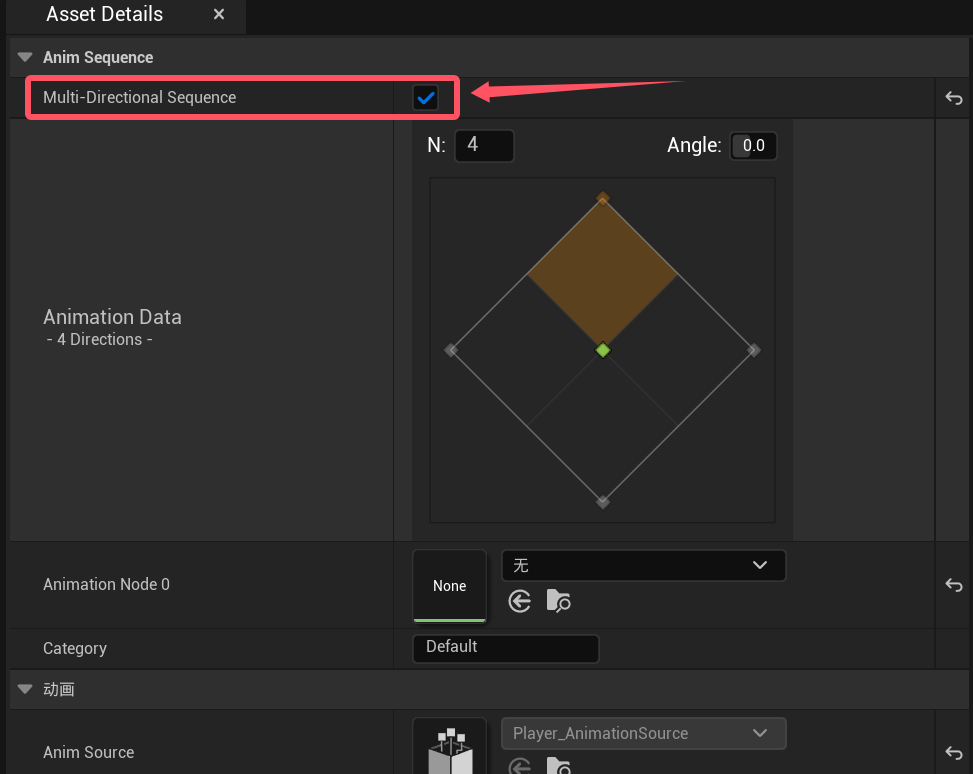Click the Multi-Directional Sequence label
Screen dimensions: 973x774
(x=140, y=97)
